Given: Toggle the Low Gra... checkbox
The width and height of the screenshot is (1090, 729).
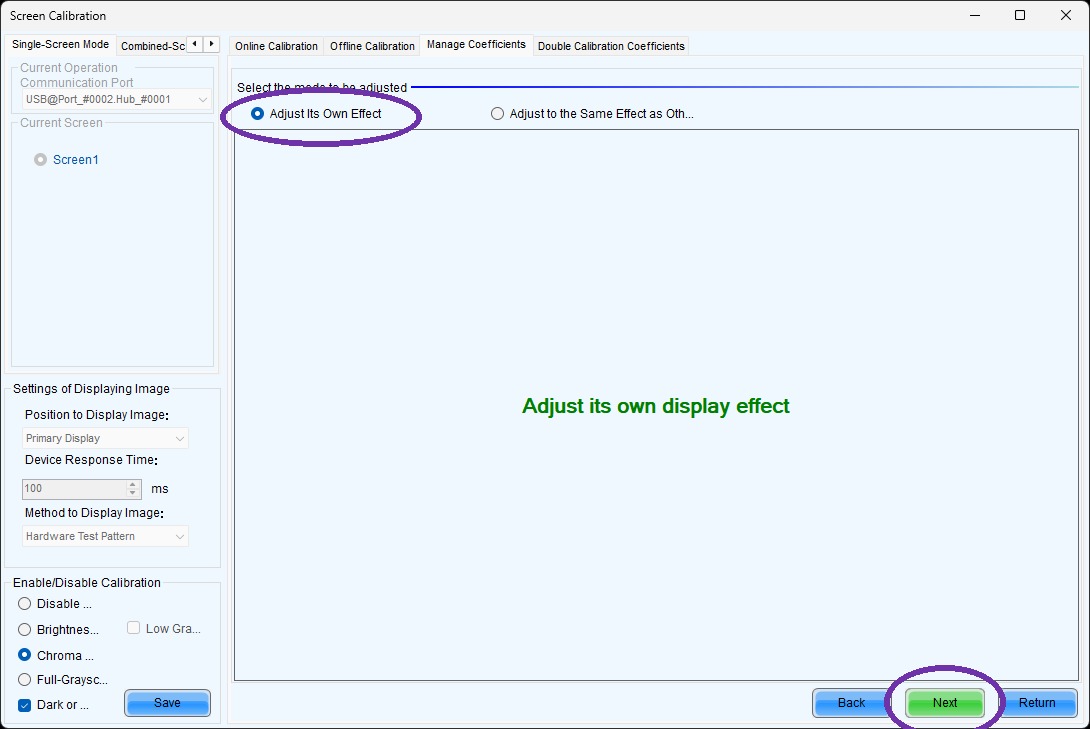Looking at the screenshot, I should 133,628.
